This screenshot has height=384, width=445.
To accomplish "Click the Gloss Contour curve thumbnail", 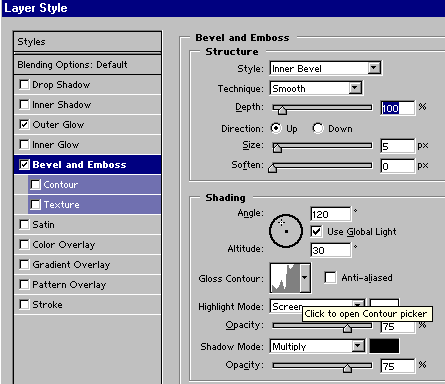I will [285, 278].
